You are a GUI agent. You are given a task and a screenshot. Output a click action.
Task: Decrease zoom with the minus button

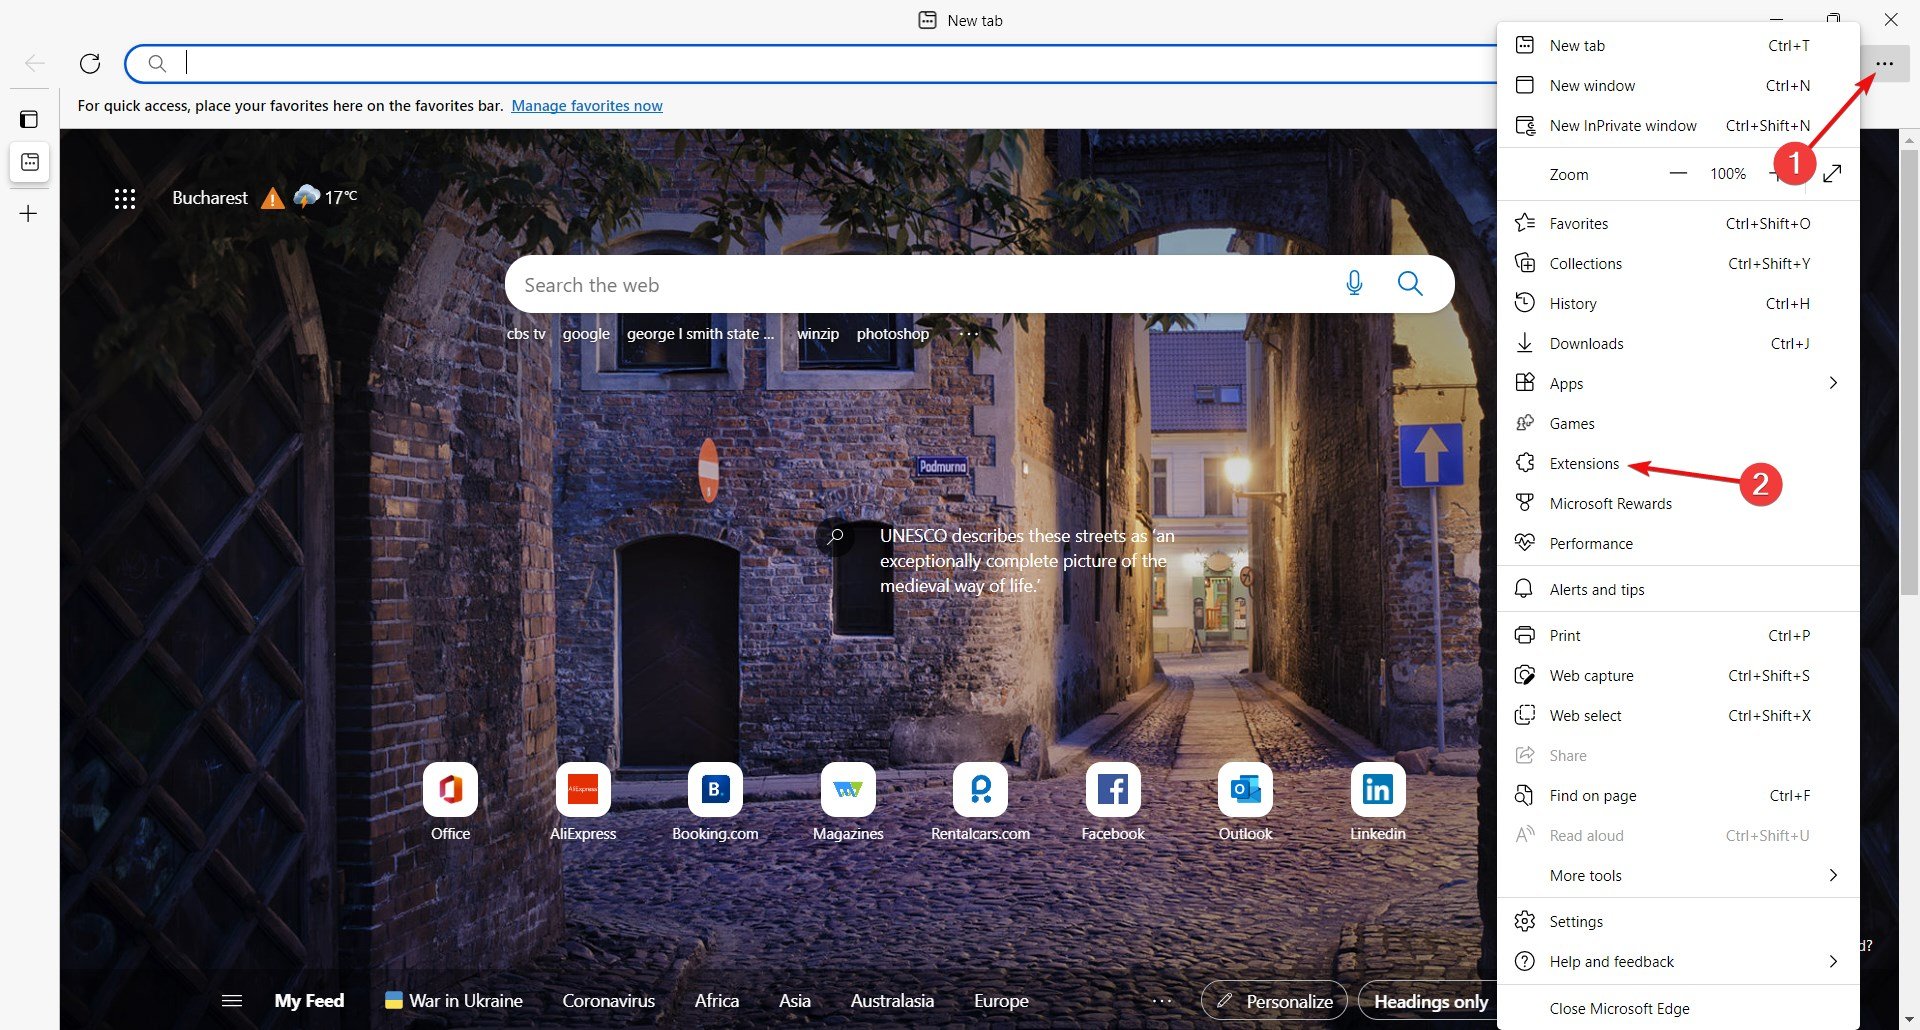pyautogui.click(x=1678, y=174)
